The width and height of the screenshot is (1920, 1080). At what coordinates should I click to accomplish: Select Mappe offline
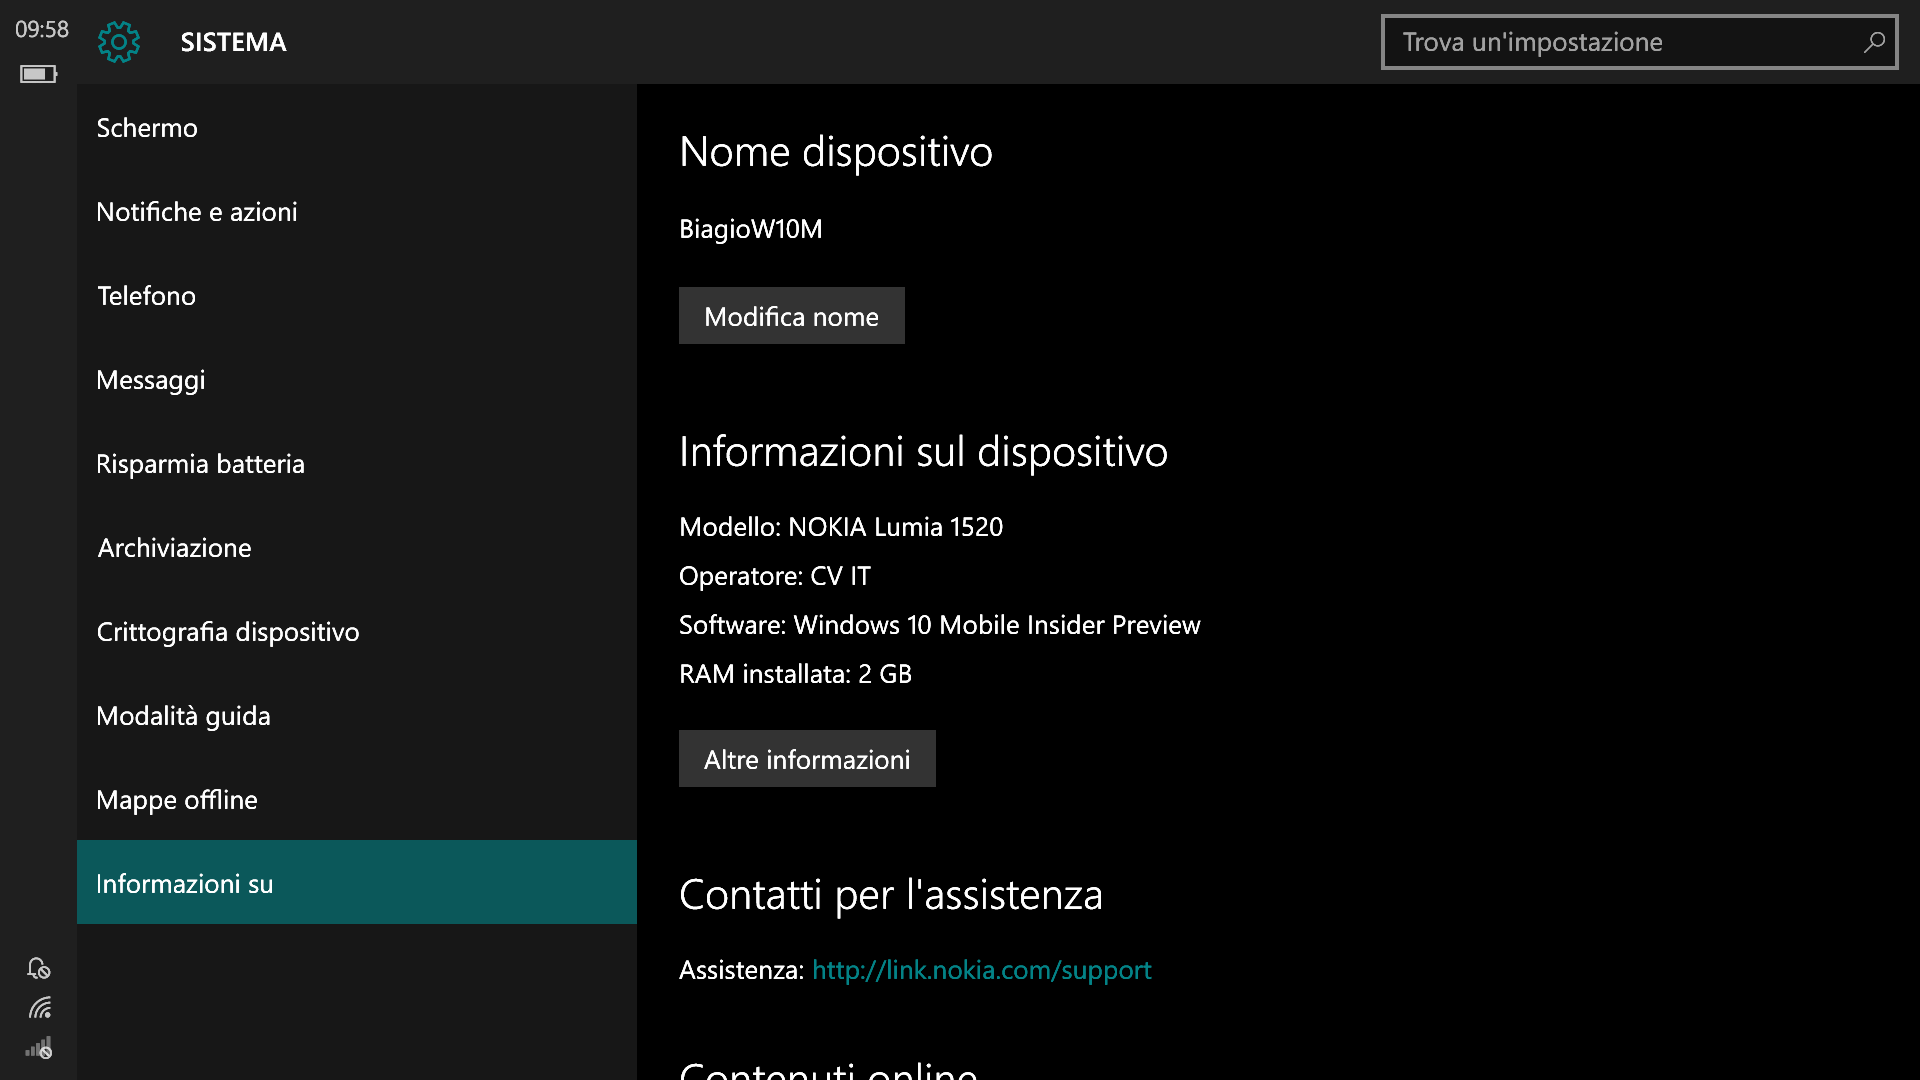coord(357,800)
